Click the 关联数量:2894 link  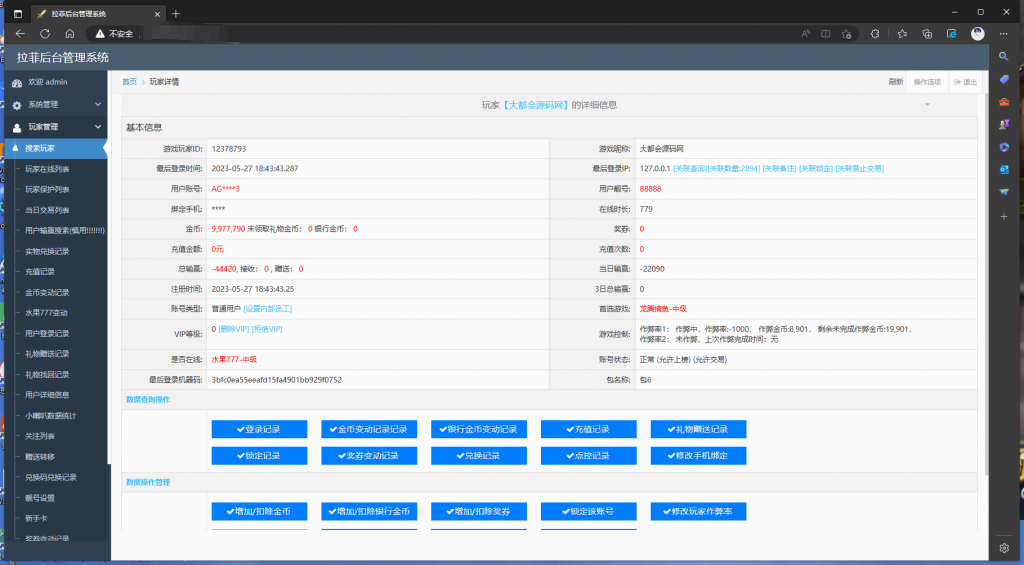[x=734, y=169]
